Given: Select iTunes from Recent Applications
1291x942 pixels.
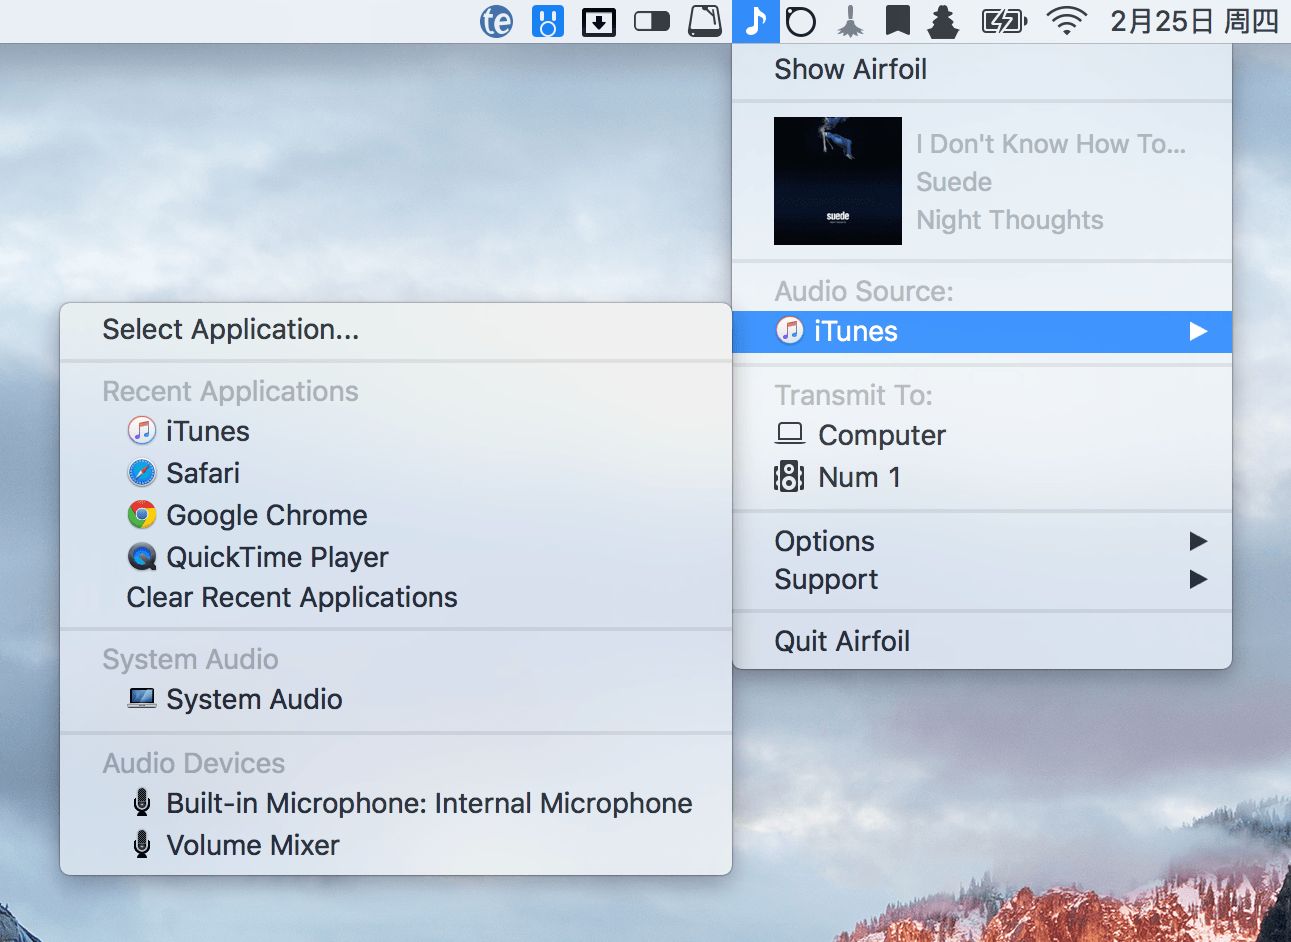Looking at the screenshot, I should click(396, 431).
